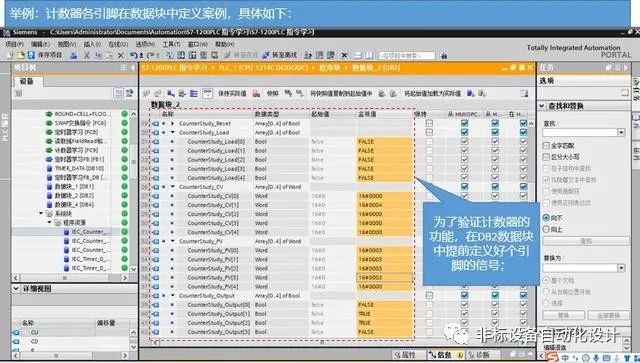Viewport: 640px width, 363px height.
Task: Click the copy icon in main toolbar
Action: click(x=98, y=55)
